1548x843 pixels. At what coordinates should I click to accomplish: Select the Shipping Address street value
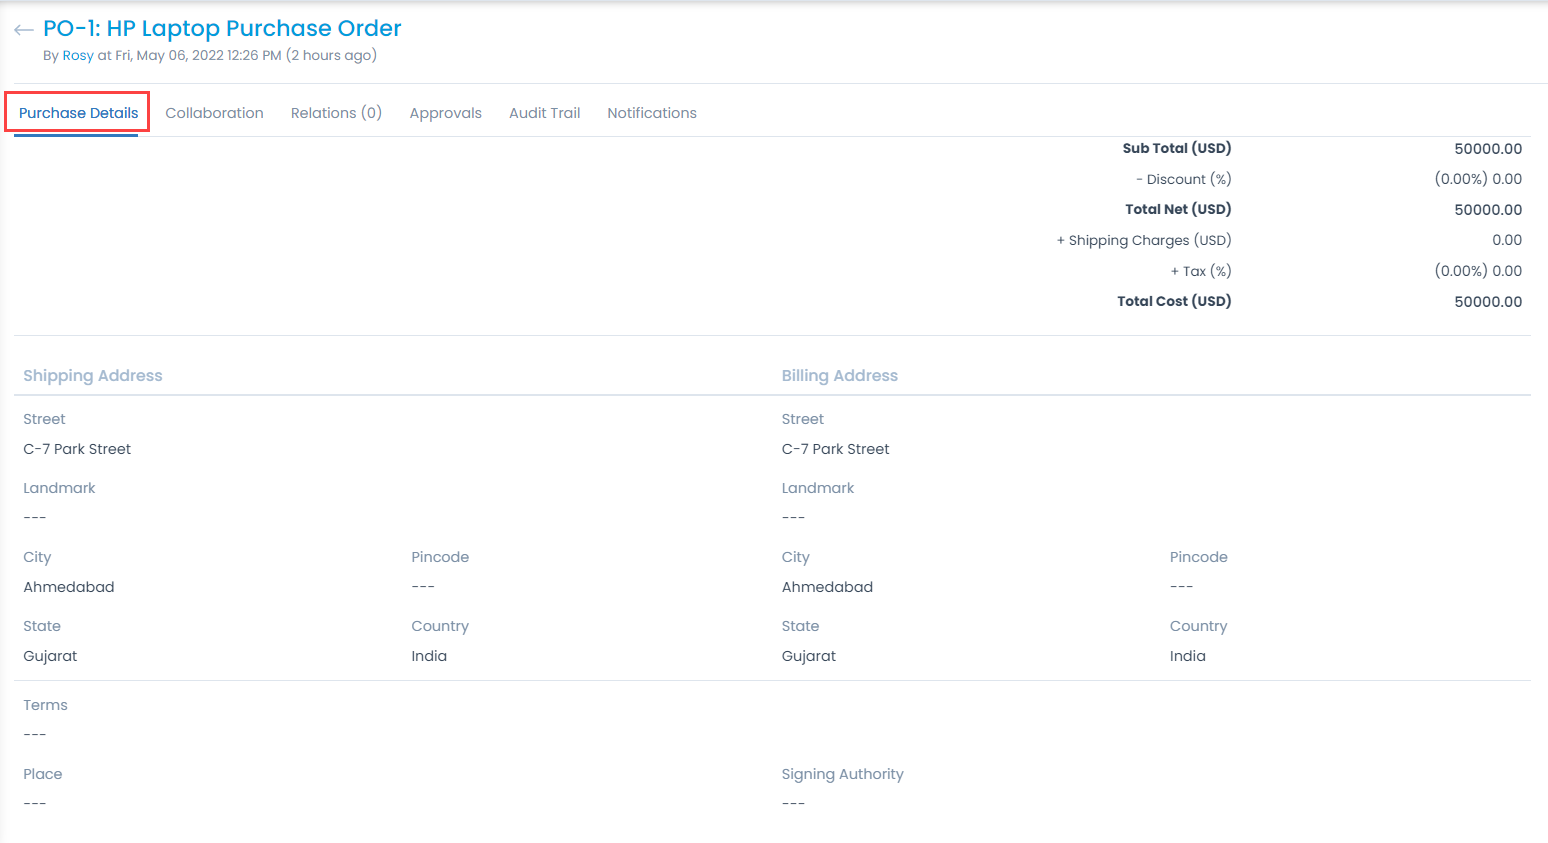pos(77,448)
